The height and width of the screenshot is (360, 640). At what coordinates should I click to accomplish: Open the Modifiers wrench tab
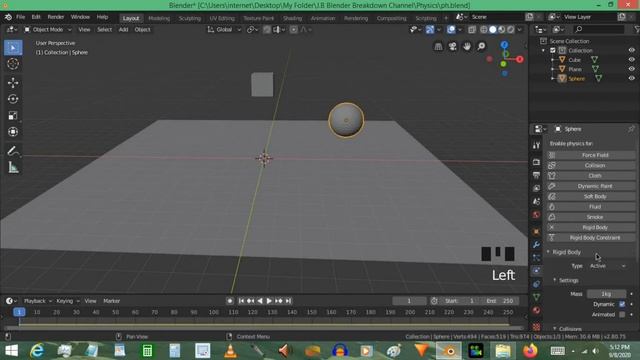pyautogui.click(x=536, y=244)
